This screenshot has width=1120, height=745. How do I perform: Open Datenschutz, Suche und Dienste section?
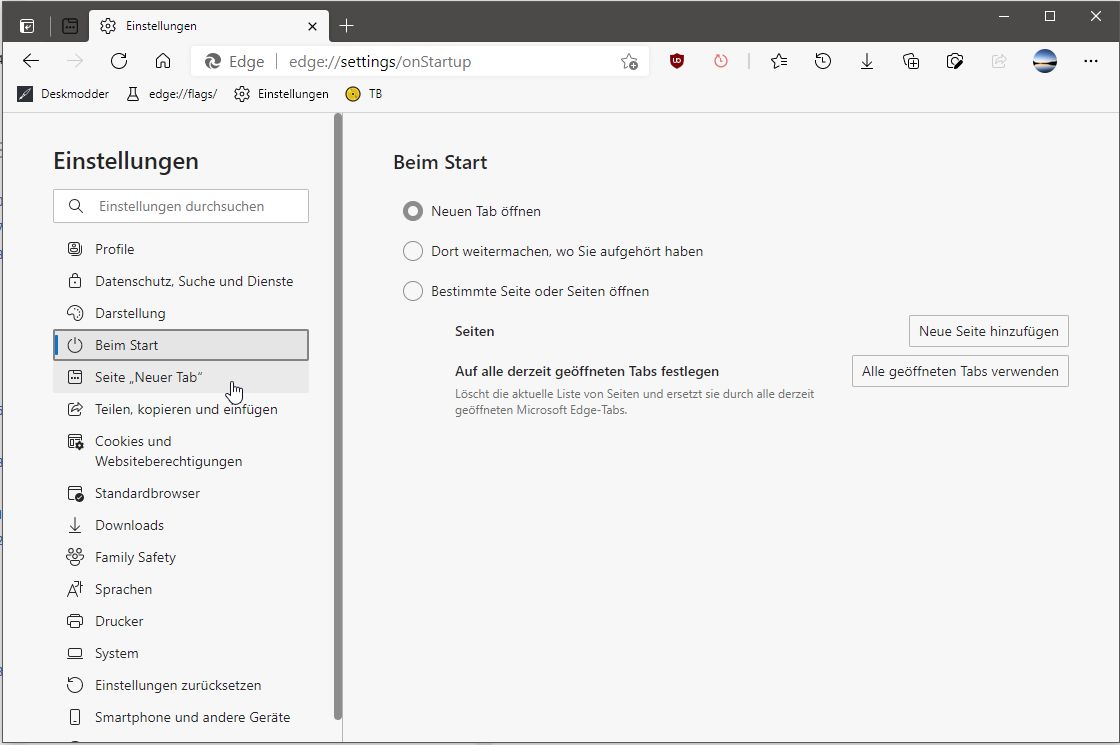(181, 281)
